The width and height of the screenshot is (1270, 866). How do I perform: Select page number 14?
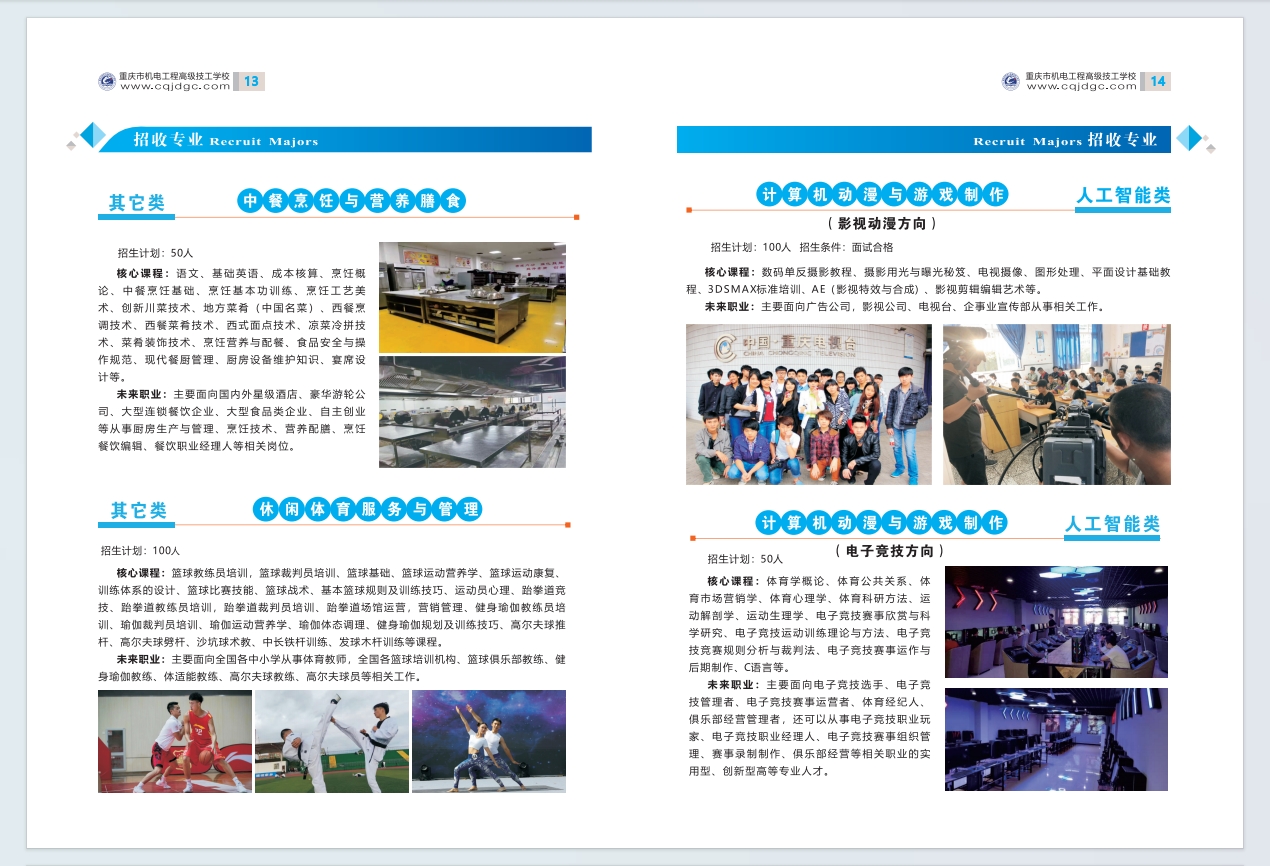pos(1157,81)
